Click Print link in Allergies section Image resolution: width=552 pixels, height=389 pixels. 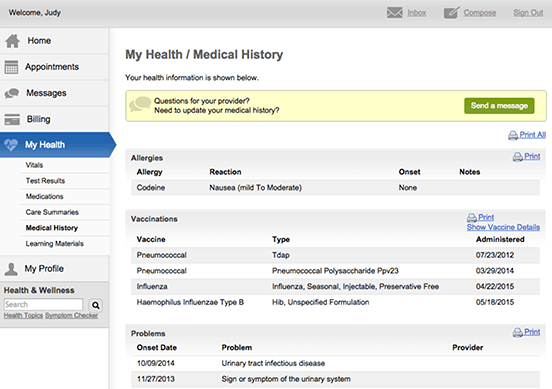532,156
